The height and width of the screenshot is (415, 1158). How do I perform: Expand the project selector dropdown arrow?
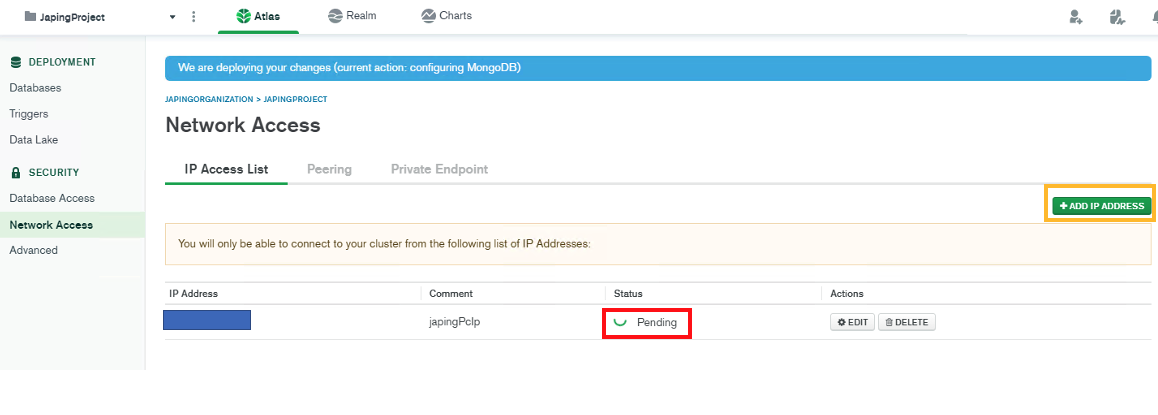[x=173, y=17]
